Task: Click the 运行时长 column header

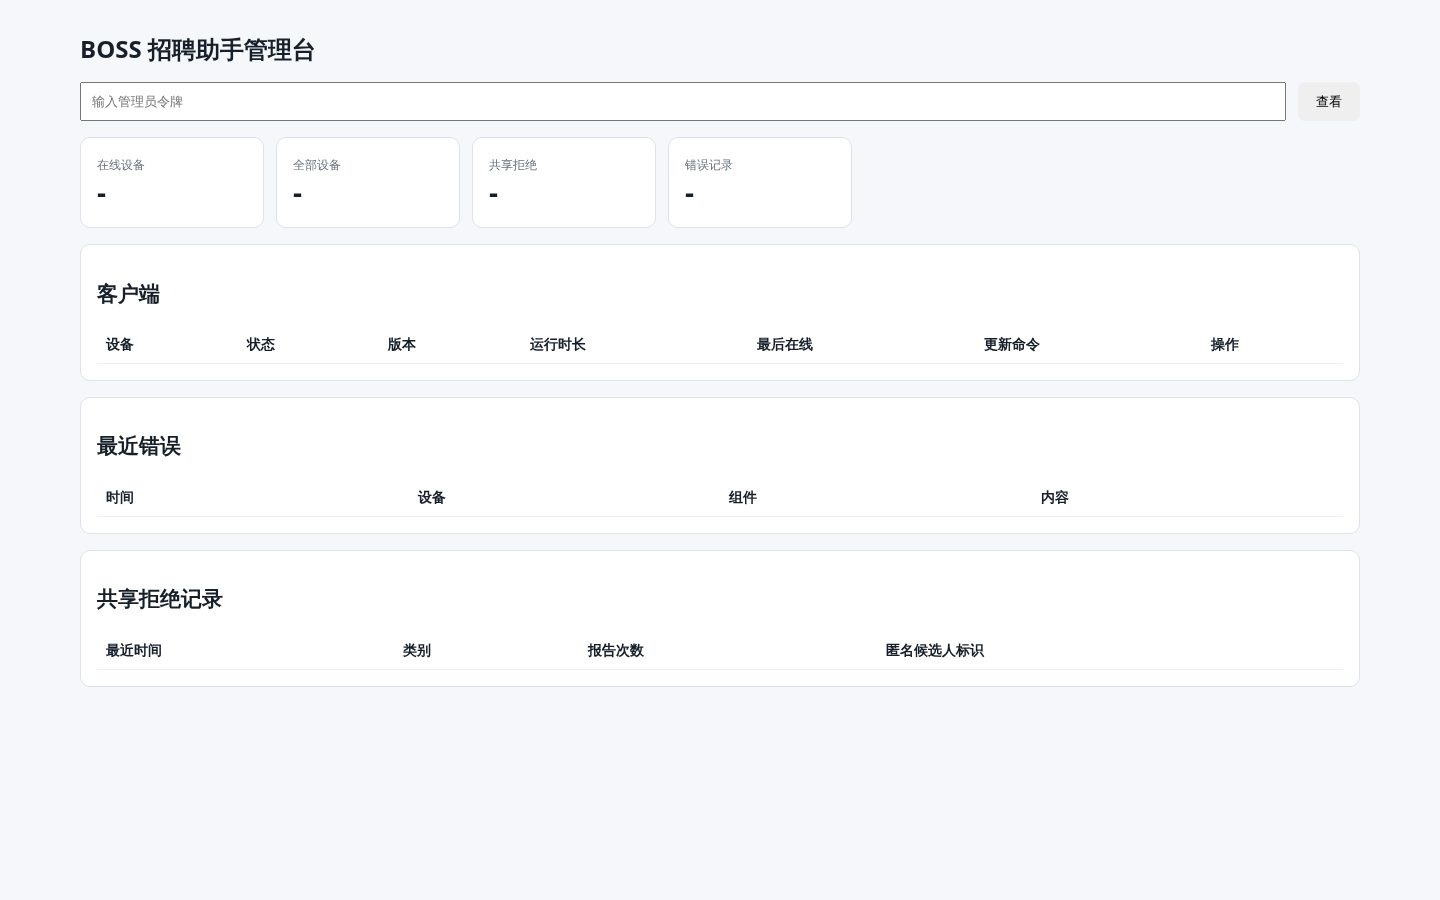Action: tap(558, 344)
